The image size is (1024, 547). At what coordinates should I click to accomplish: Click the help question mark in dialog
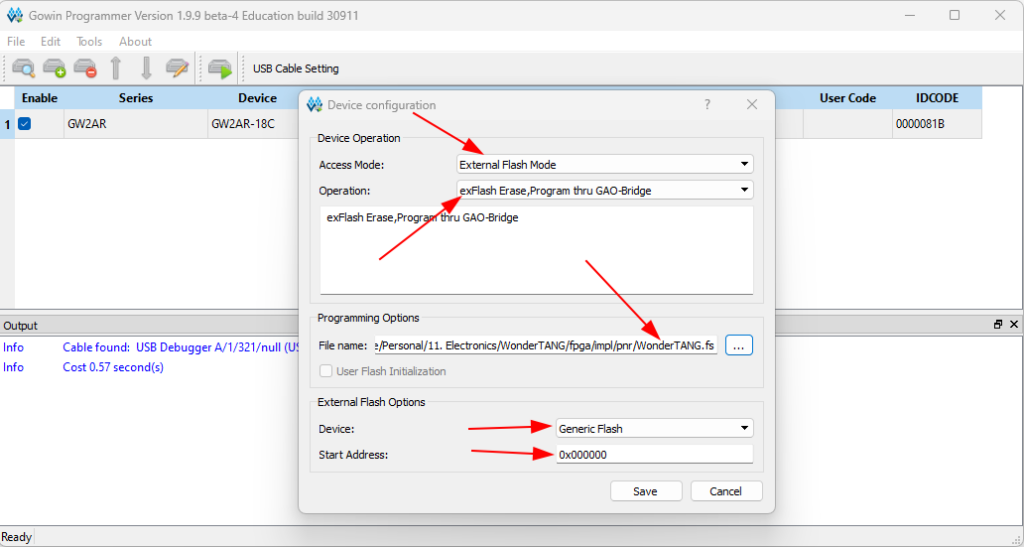707,104
